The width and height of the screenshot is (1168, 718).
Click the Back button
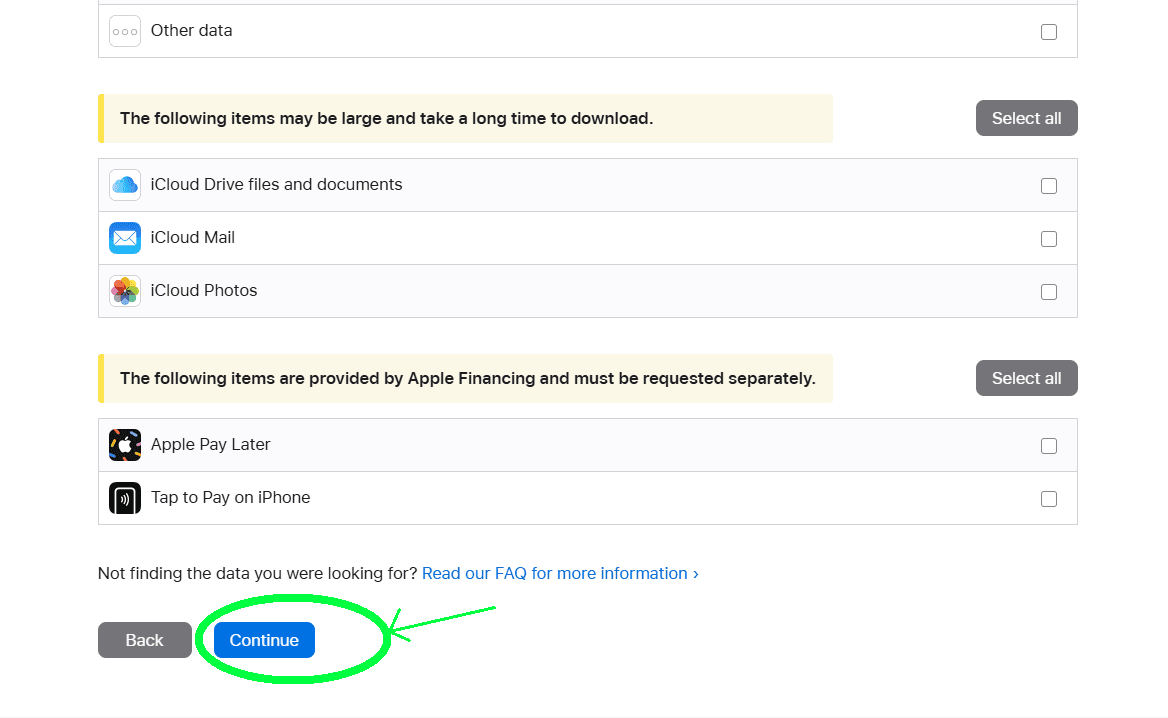[x=144, y=640]
